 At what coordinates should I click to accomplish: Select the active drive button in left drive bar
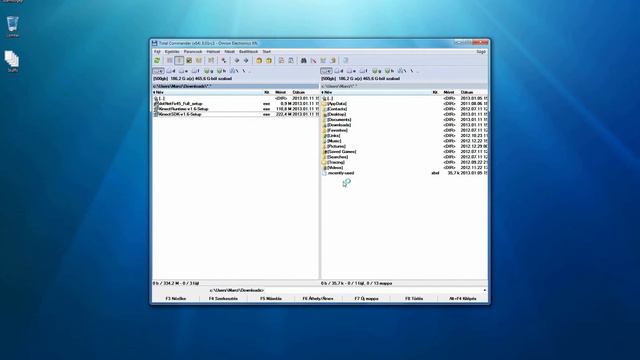click(158, 71)
